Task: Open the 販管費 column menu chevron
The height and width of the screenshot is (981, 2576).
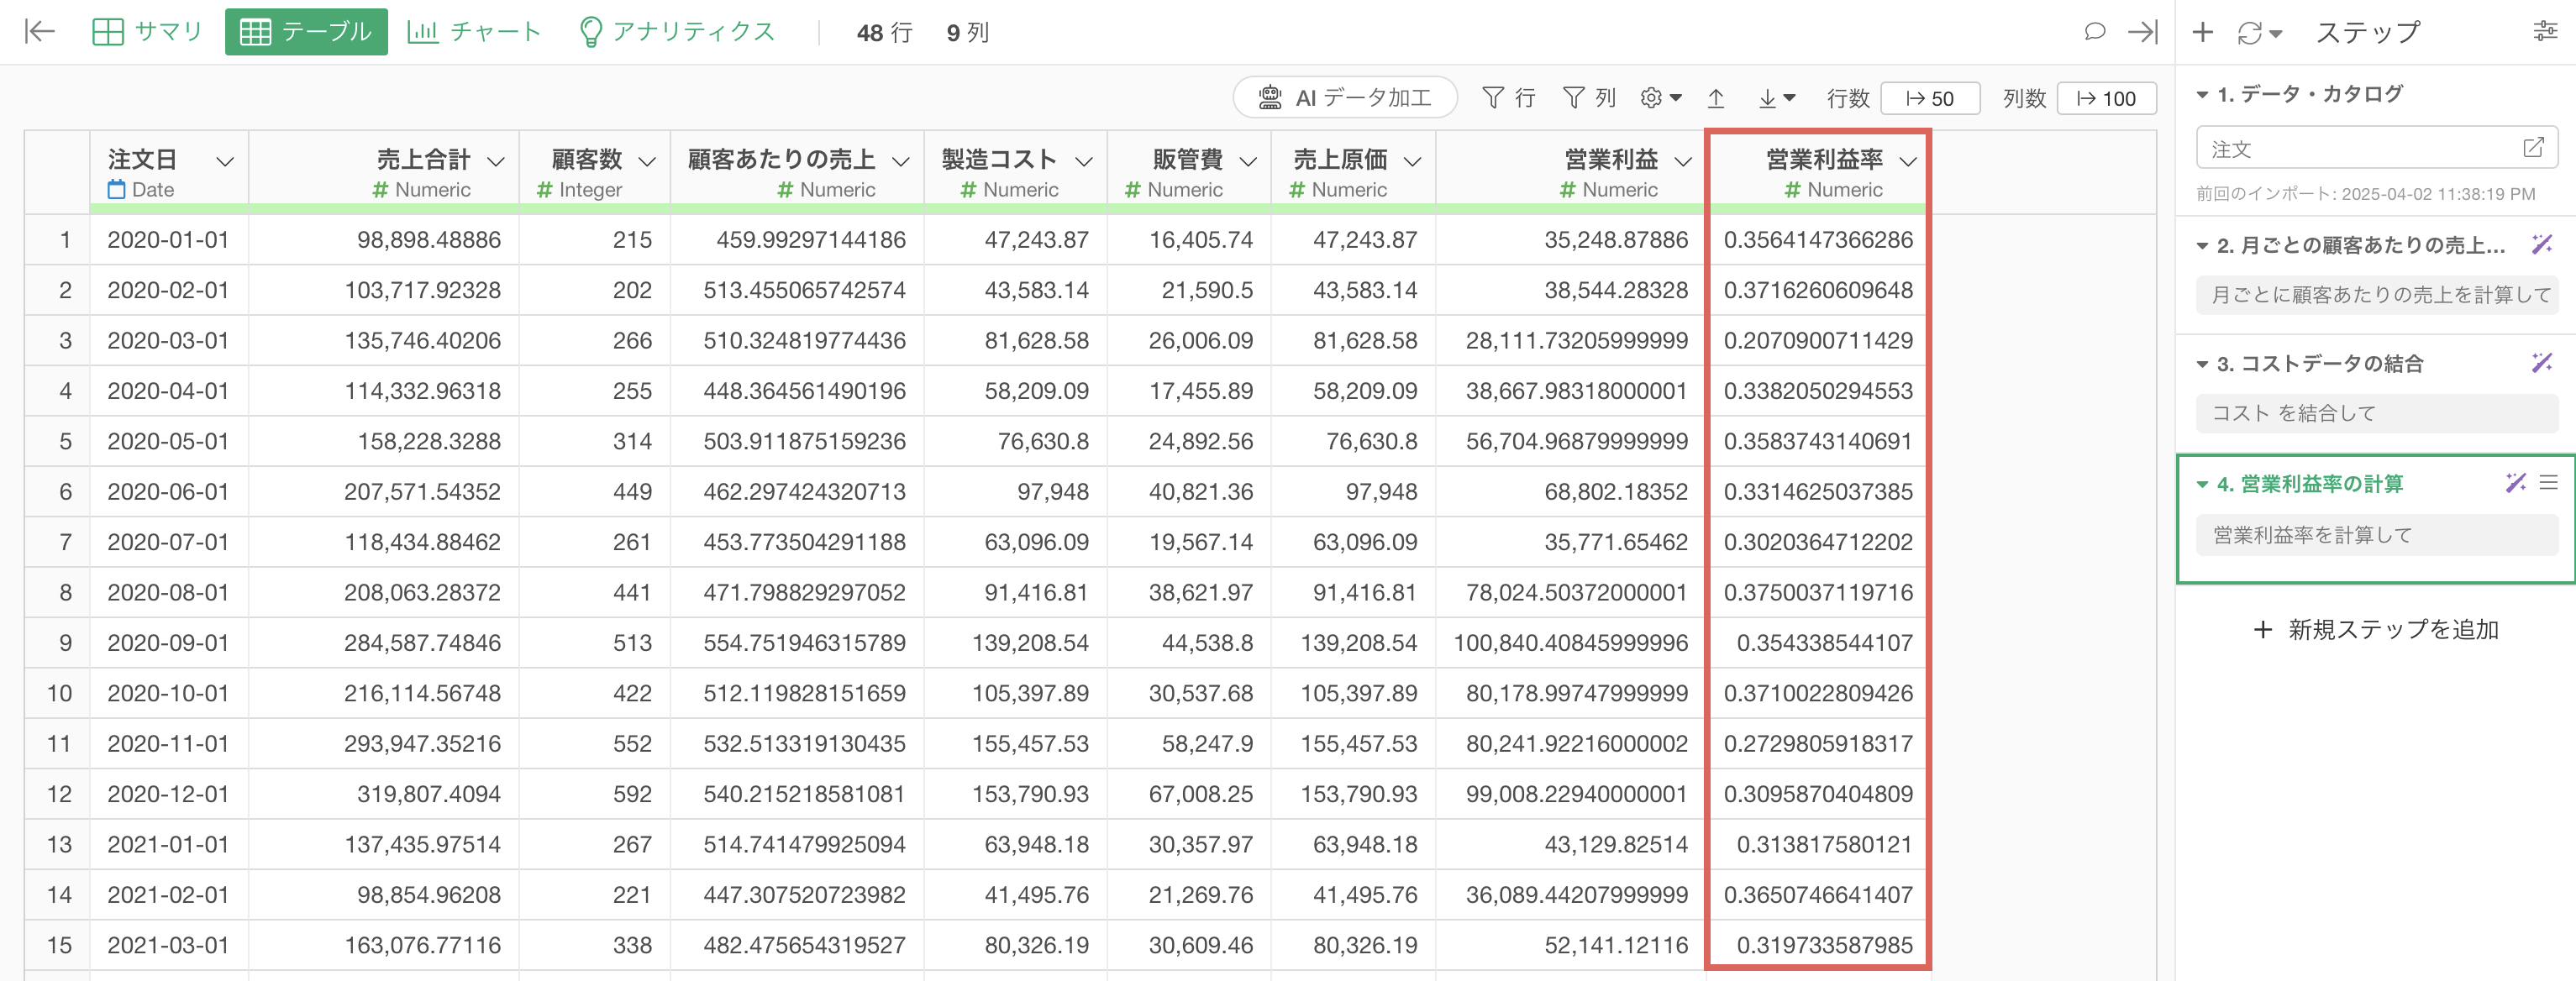Action: 1248,161
